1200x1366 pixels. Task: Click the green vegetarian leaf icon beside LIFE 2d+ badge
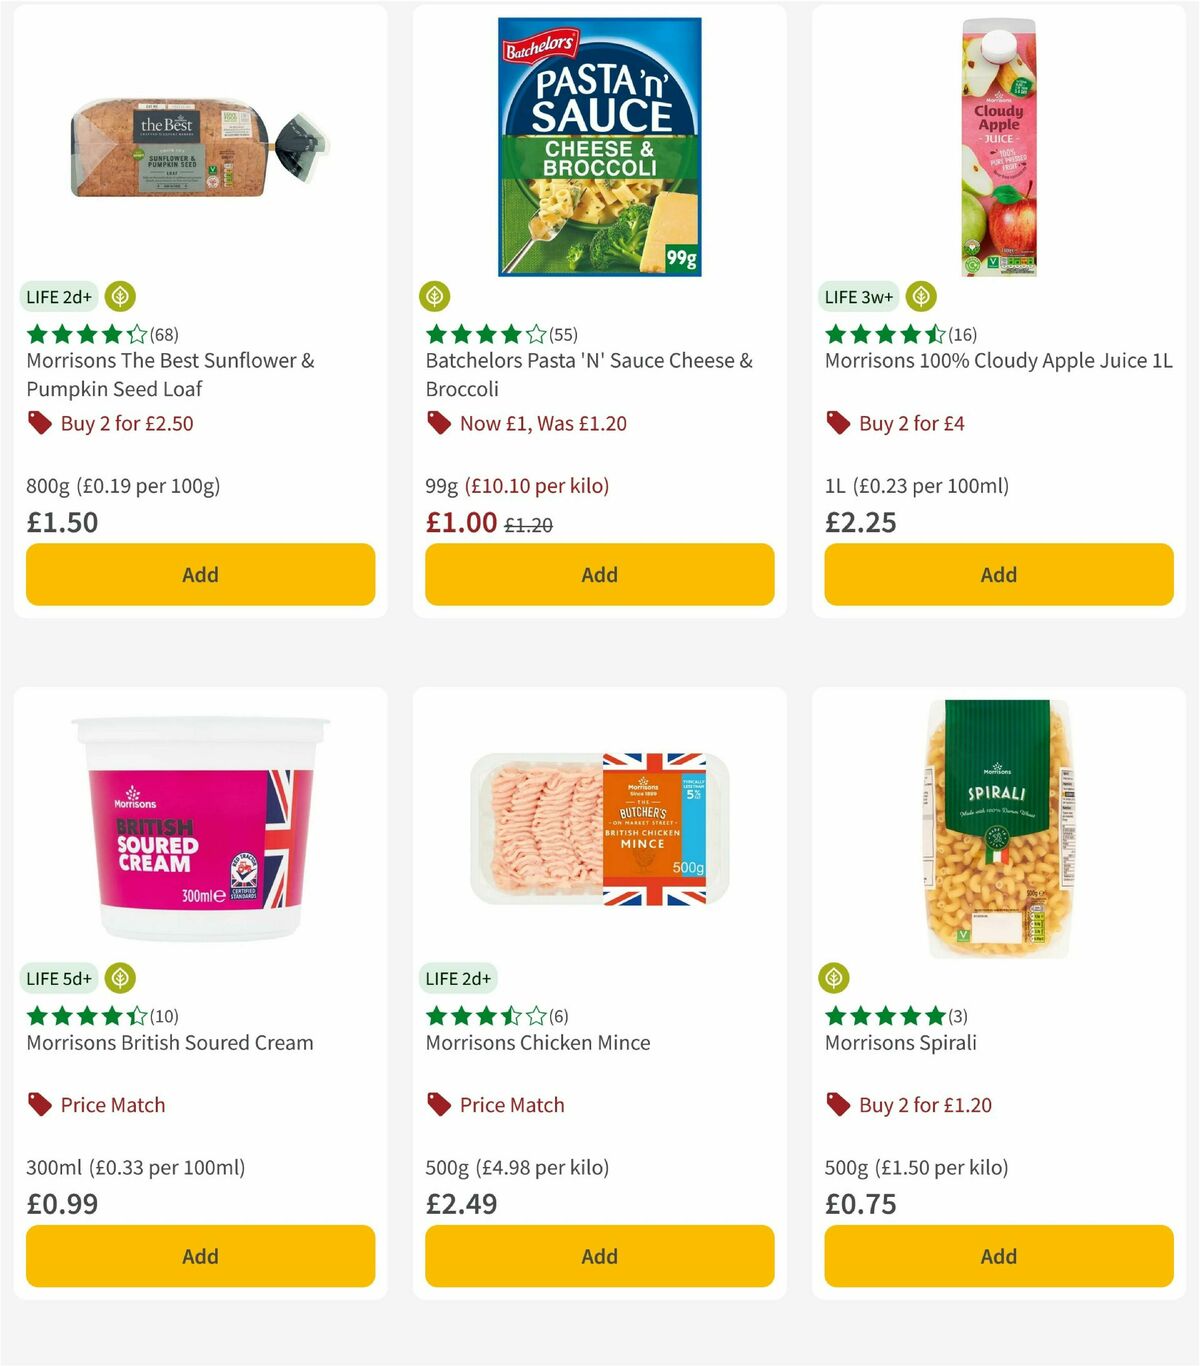coord(120,296)
